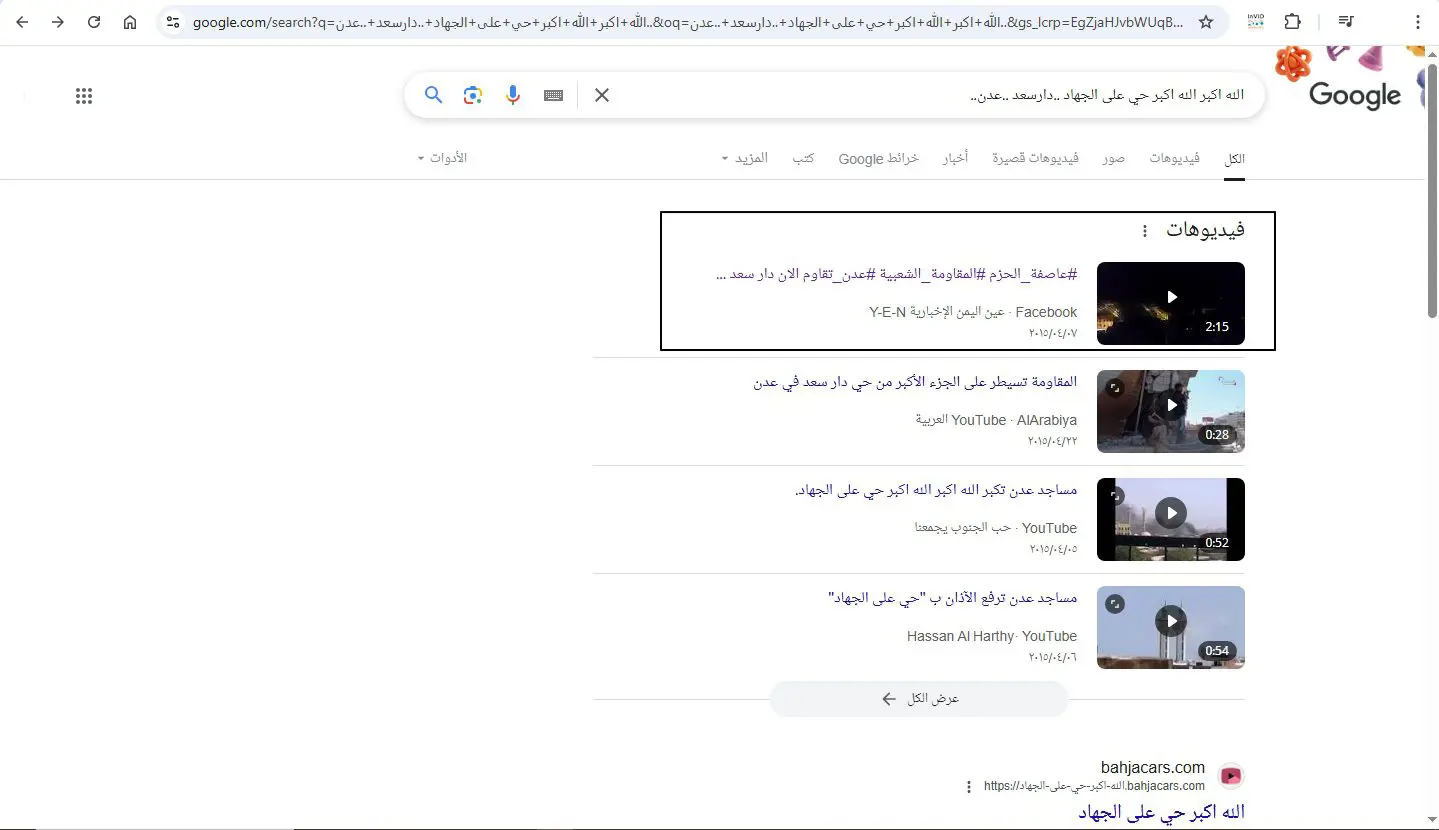
Task: Open three-dot options next to فيديوهات heading
Action: [x=1145, y=231]
